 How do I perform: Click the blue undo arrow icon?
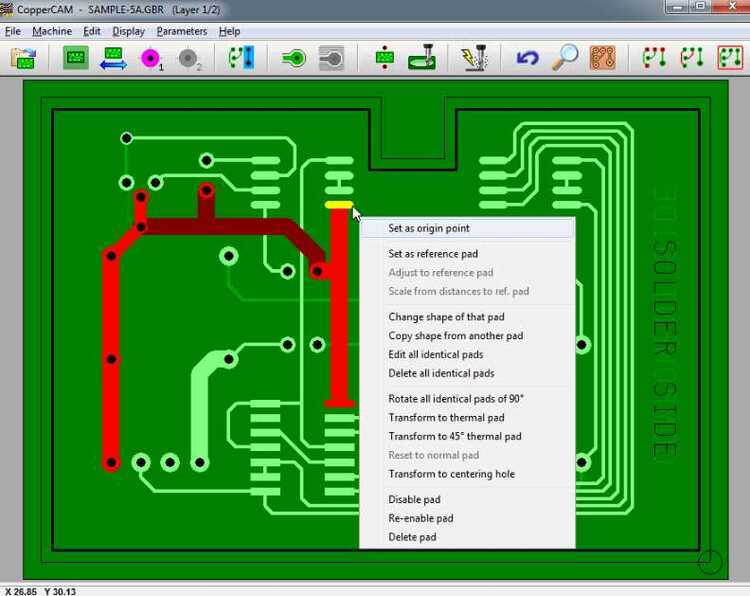tap(528, 58)
